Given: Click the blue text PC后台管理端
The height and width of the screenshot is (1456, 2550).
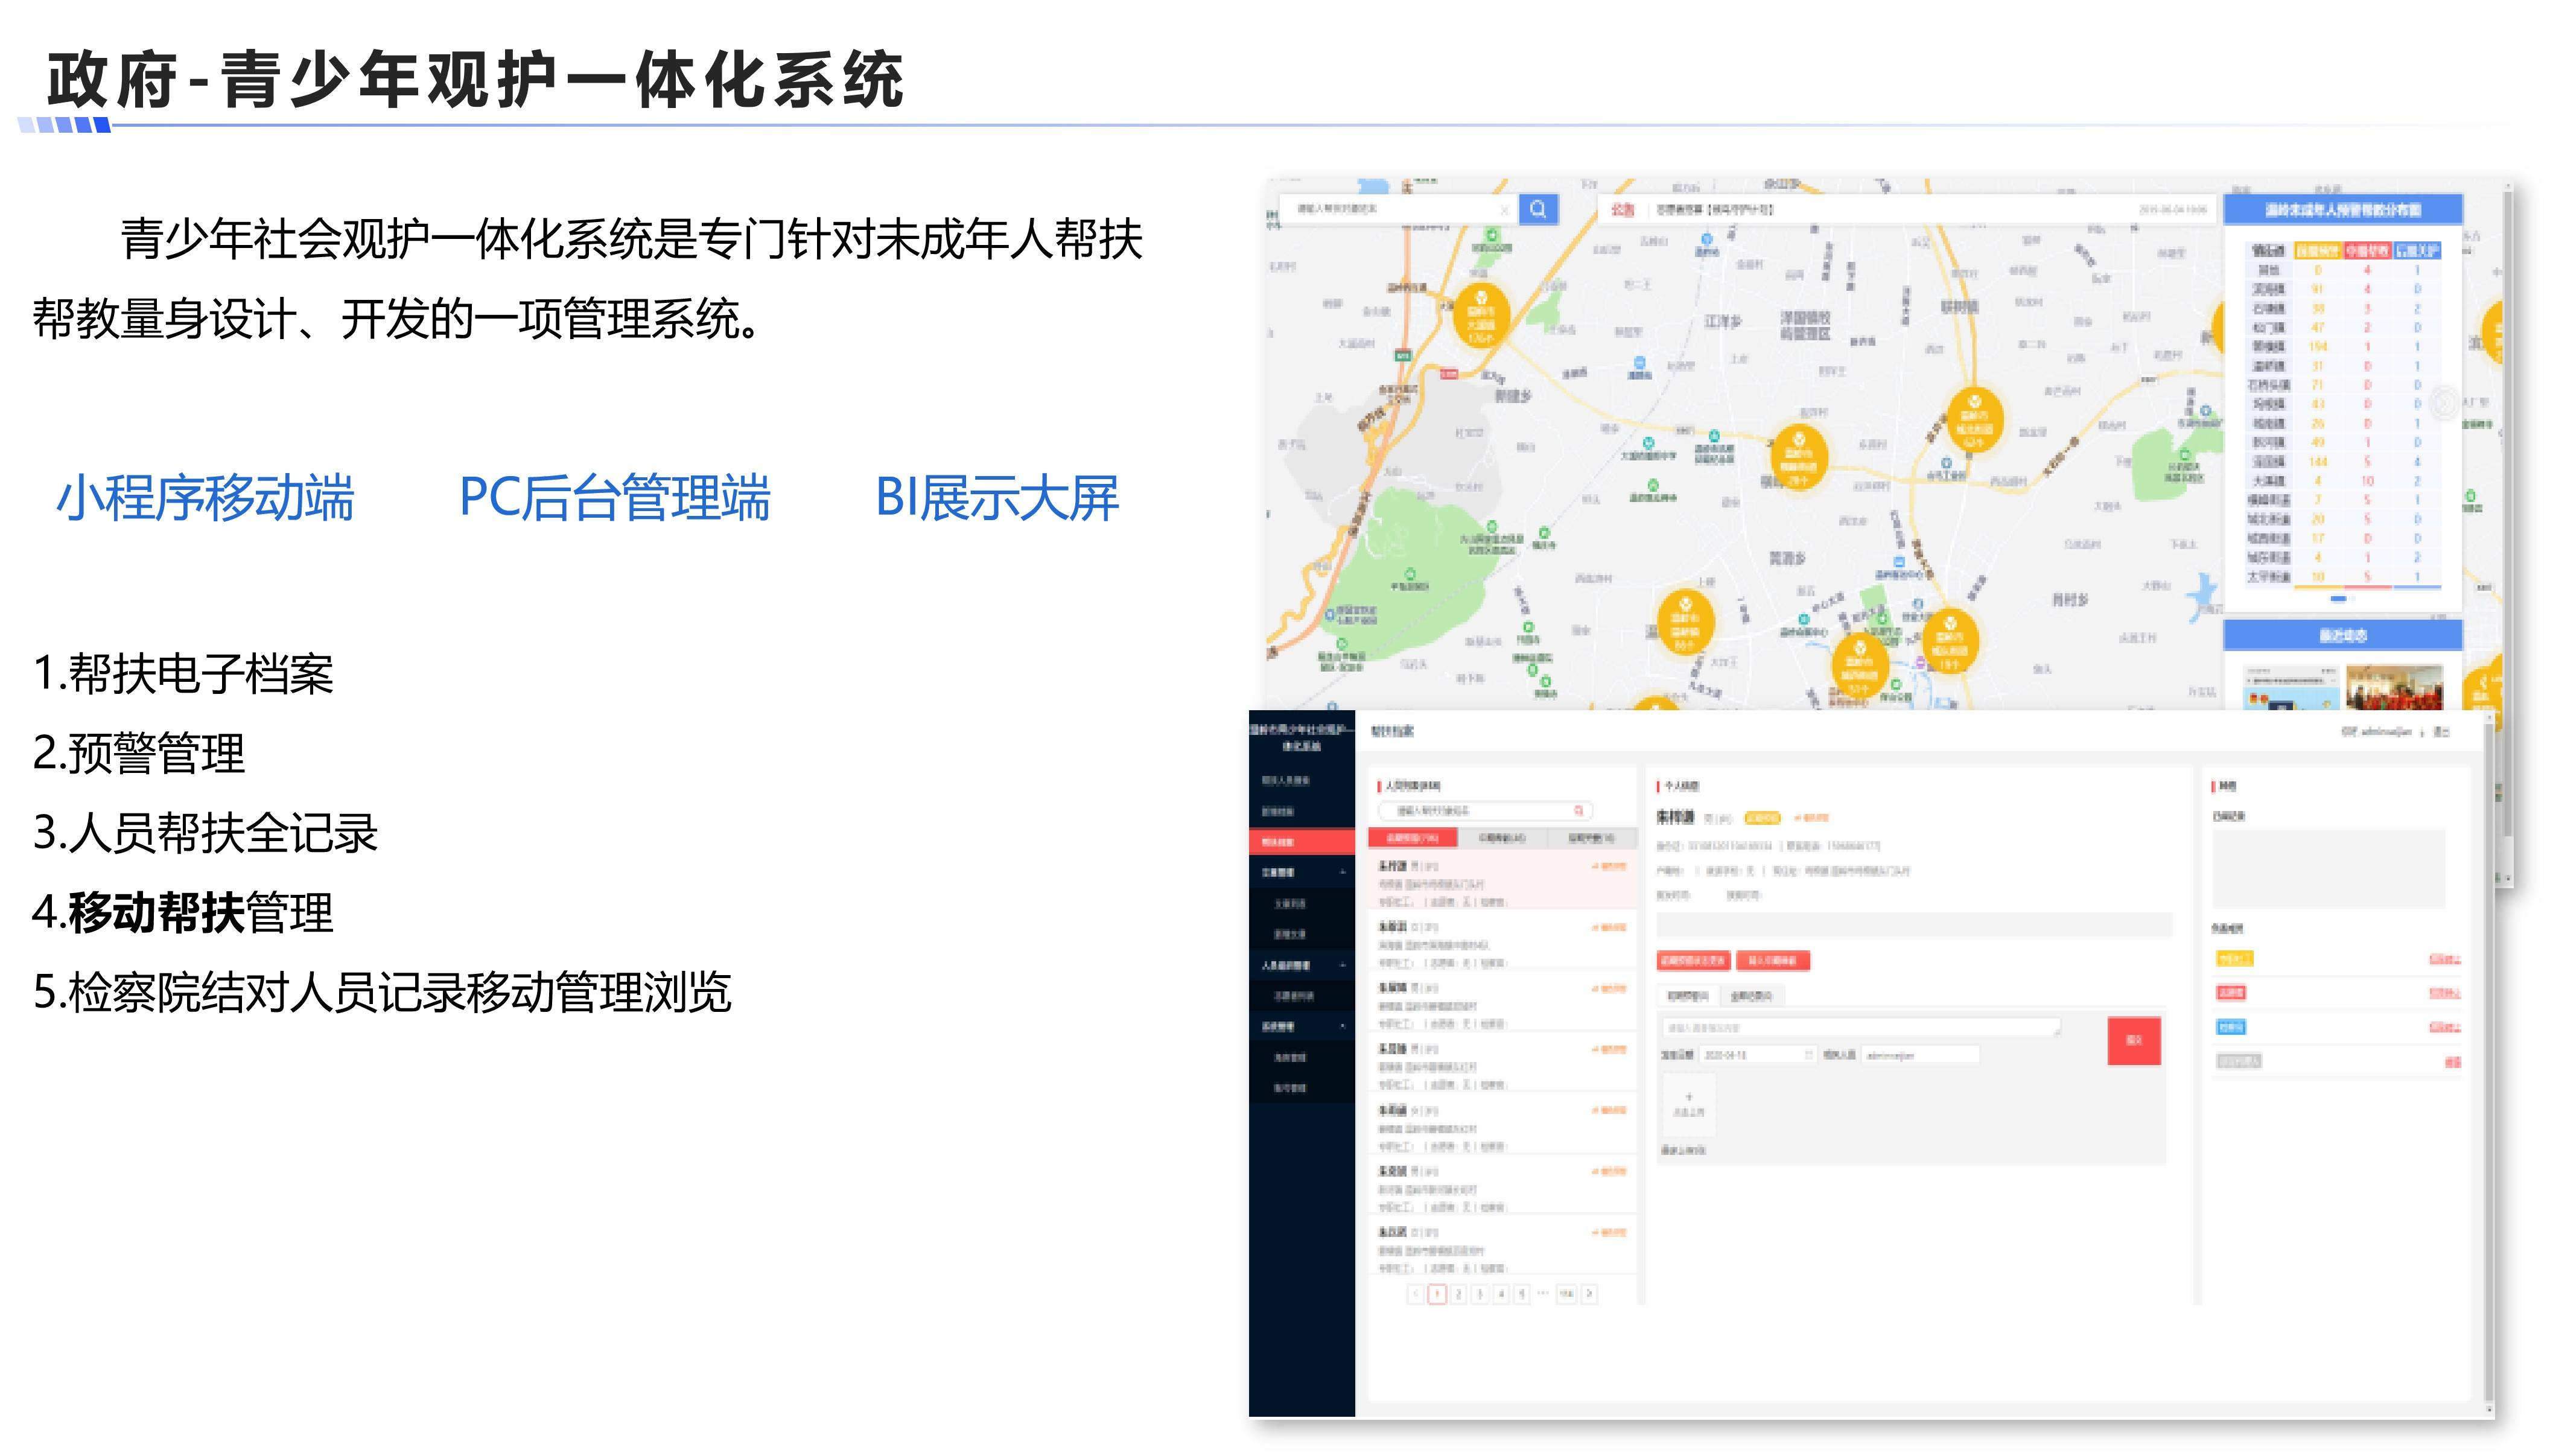Looking at the screenshot, I should [615, 498].
